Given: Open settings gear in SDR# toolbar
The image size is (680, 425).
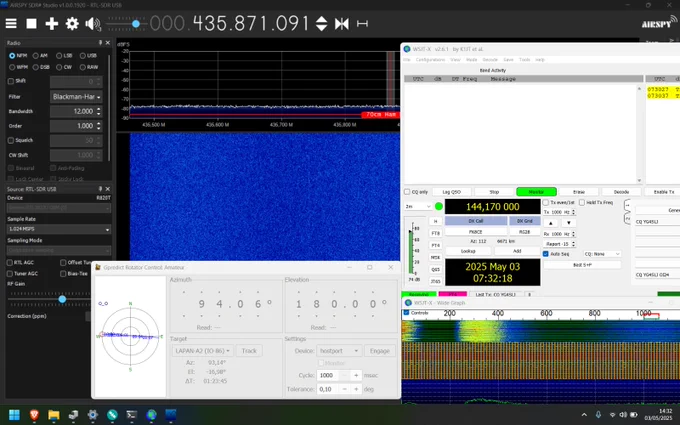Looking at the screenshot, I should 72,23.
